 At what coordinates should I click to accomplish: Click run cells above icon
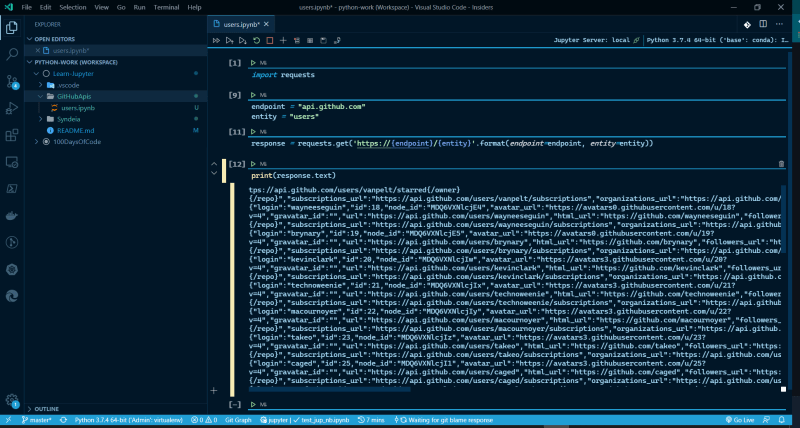tap(230, 40)
